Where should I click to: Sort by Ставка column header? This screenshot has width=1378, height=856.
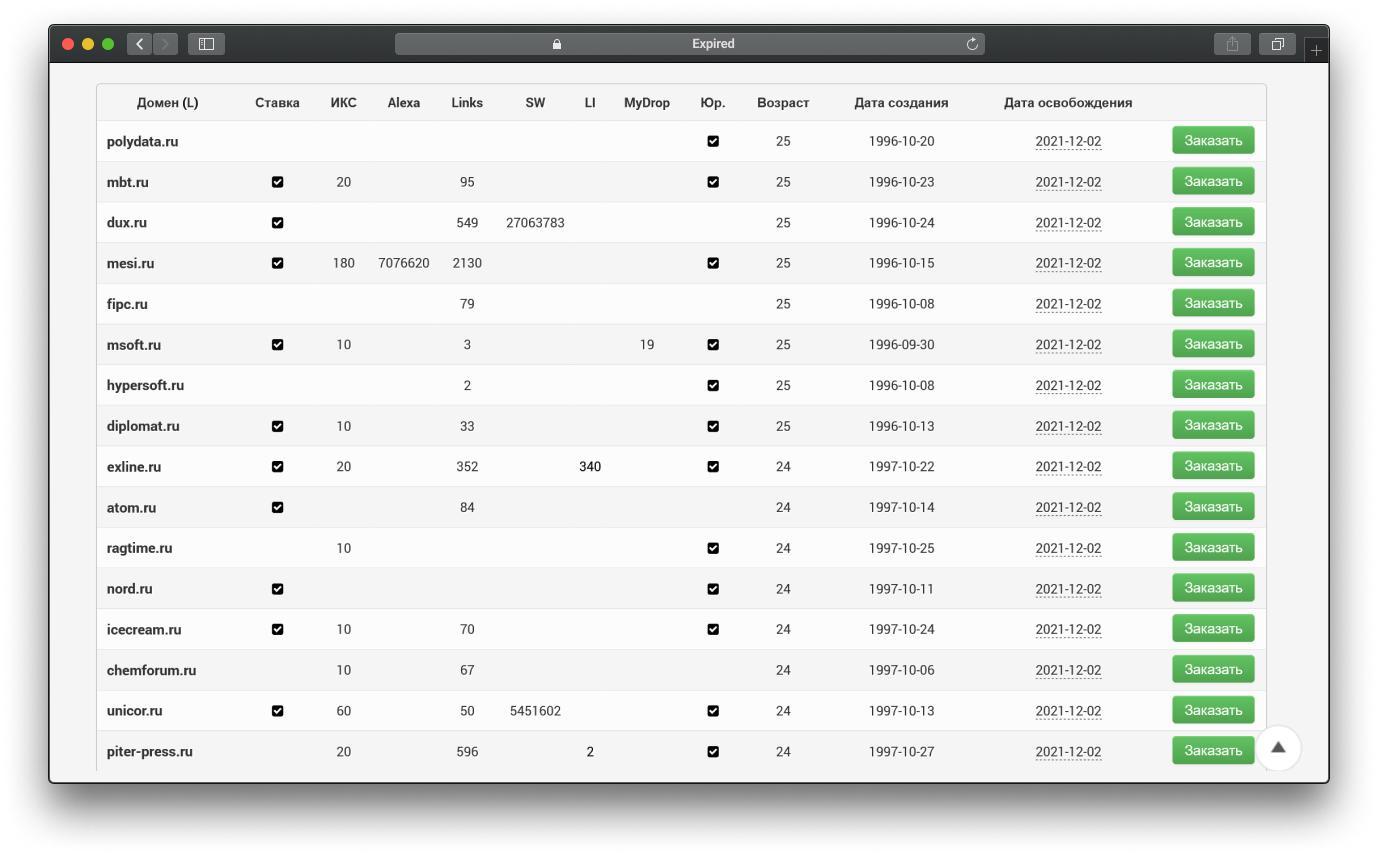tap(277, 103)
